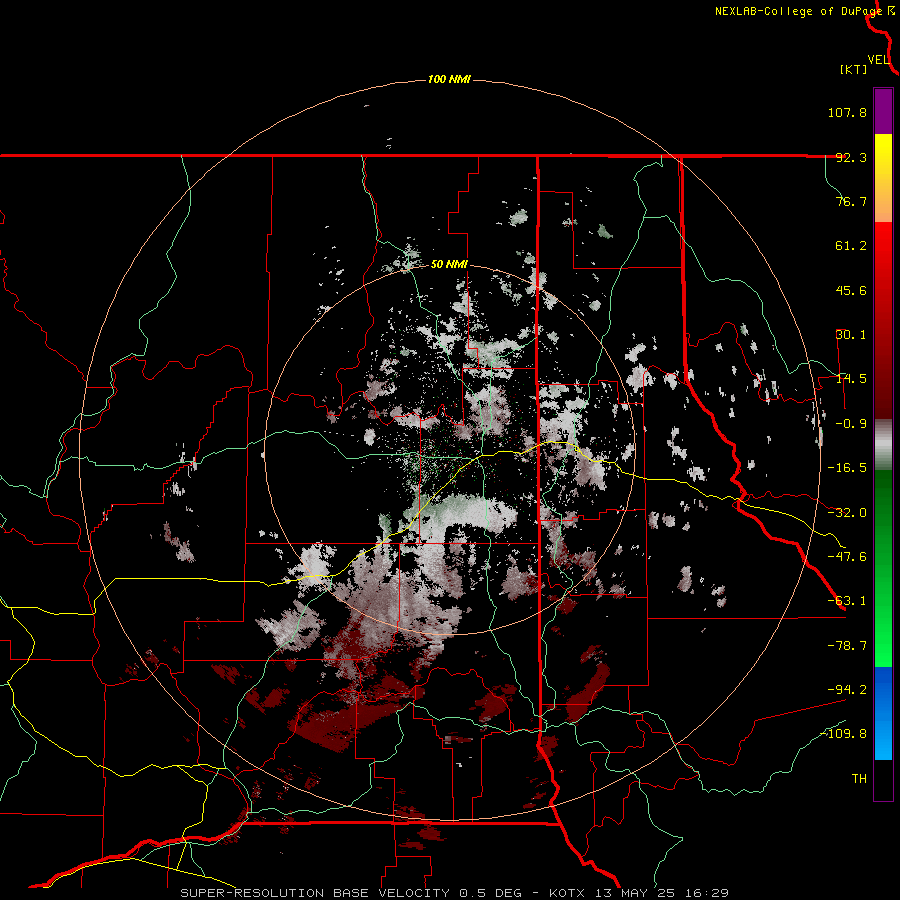
Task: Select the -94.2 velocity scale value
Action: coord(847,689)
